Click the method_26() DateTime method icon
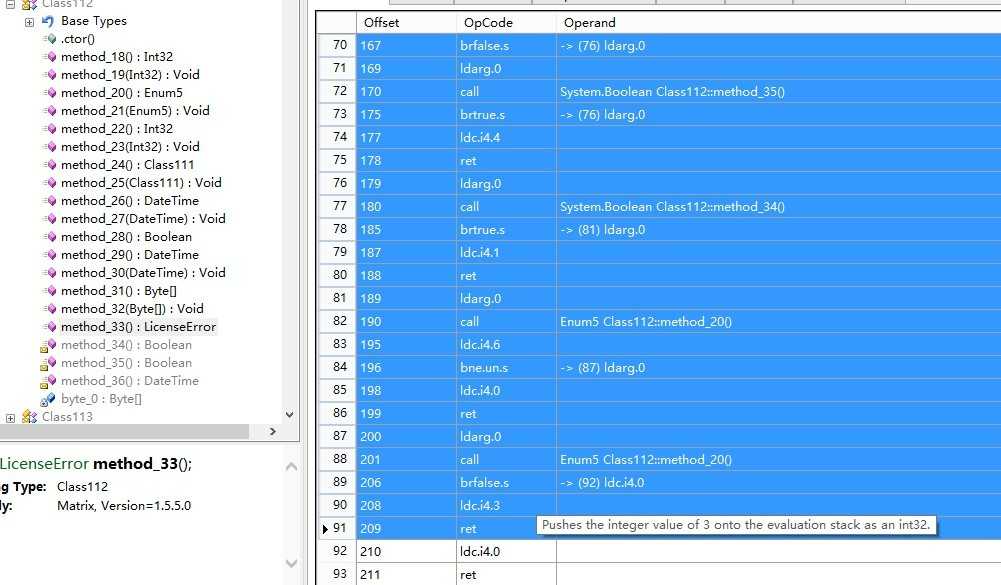Image resolution: width=1001 pixels, height=585 pixels. point(50,201)
